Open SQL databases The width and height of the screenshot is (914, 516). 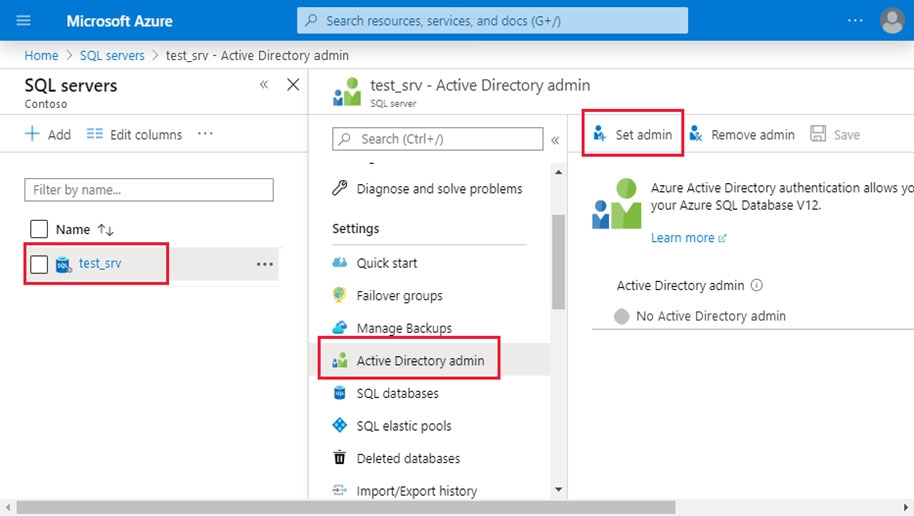(x=398, y=394)
